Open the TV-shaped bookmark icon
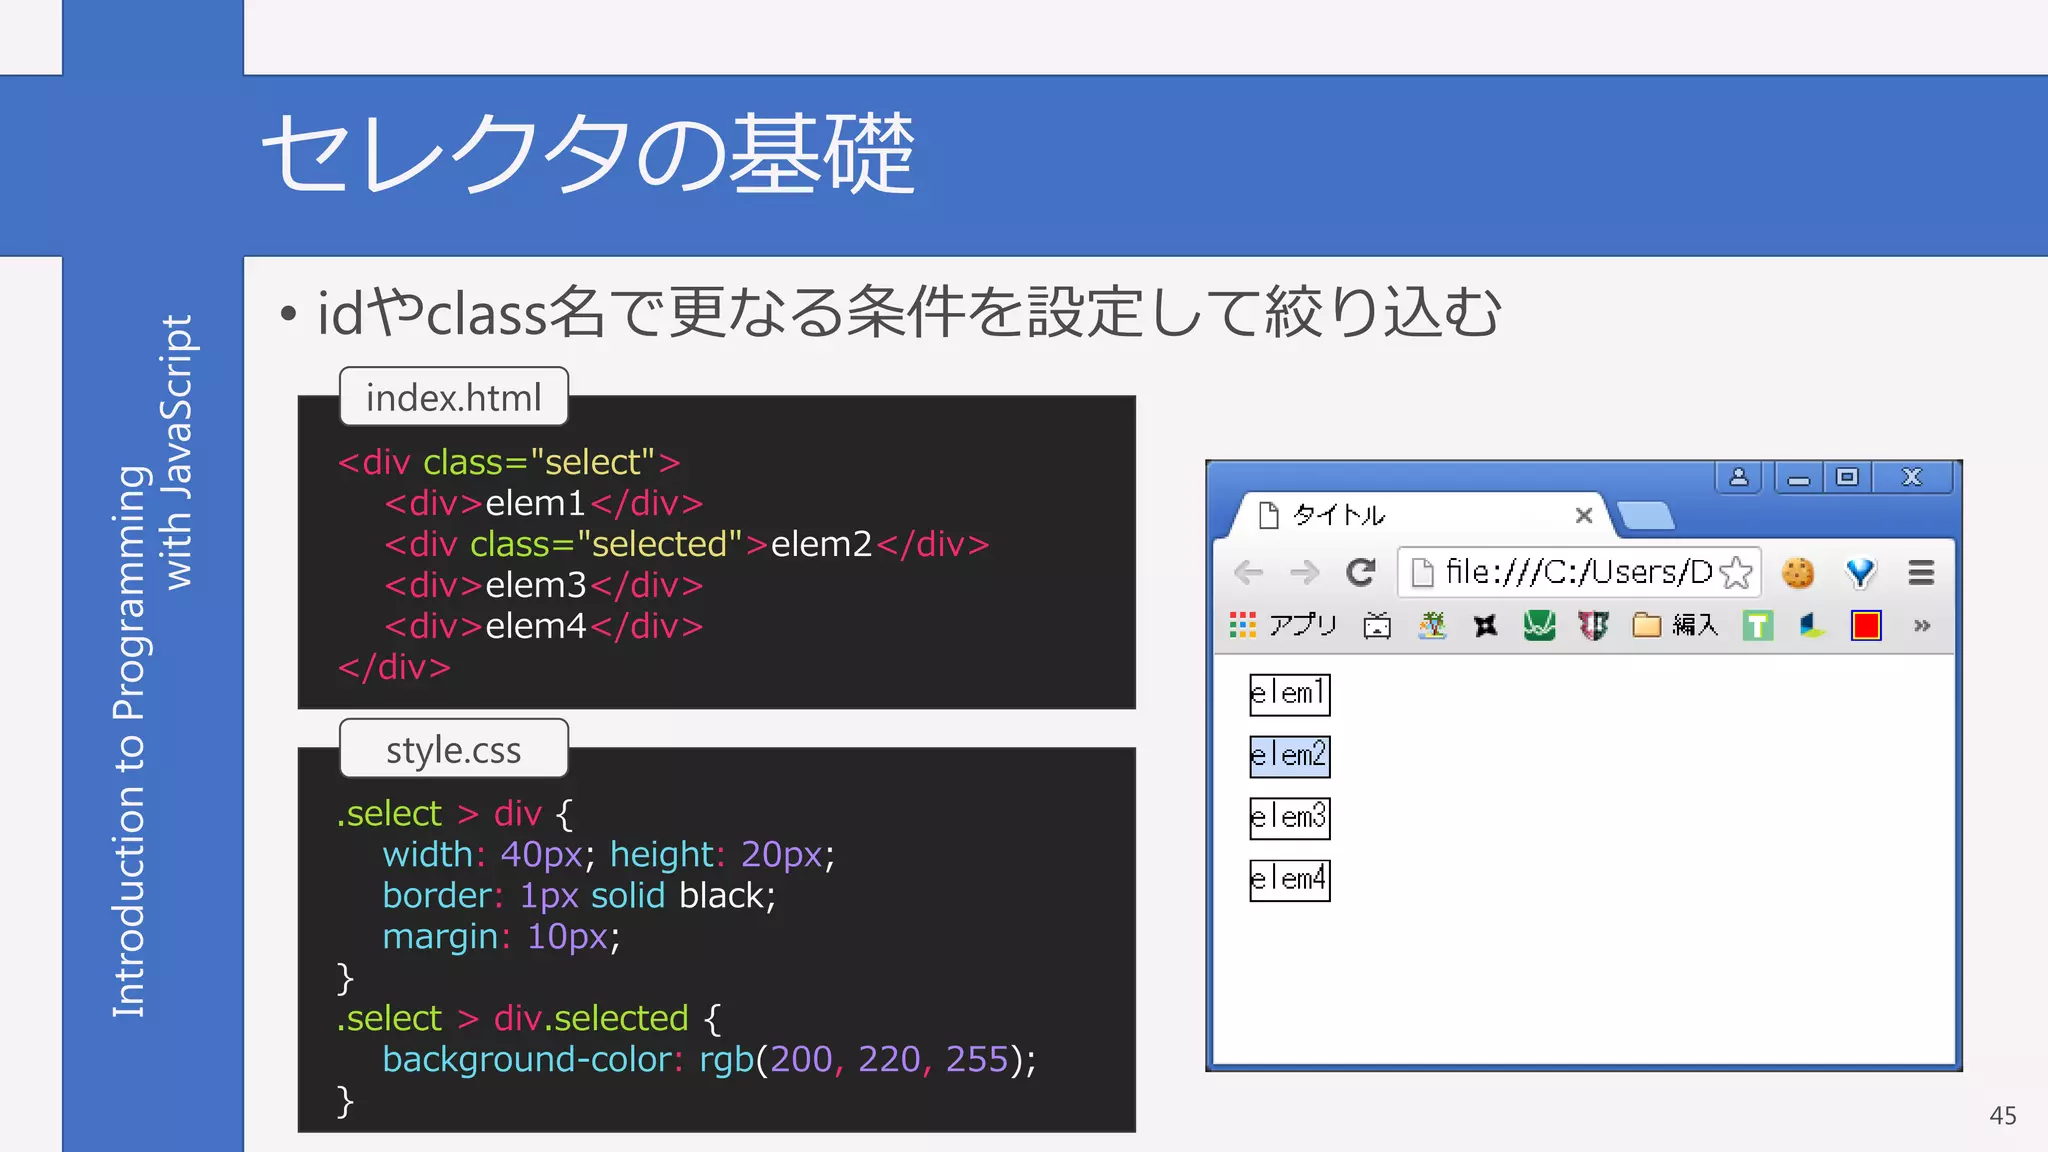The width and height of the screenshot is (2048, 1152). pos(1377,626)
